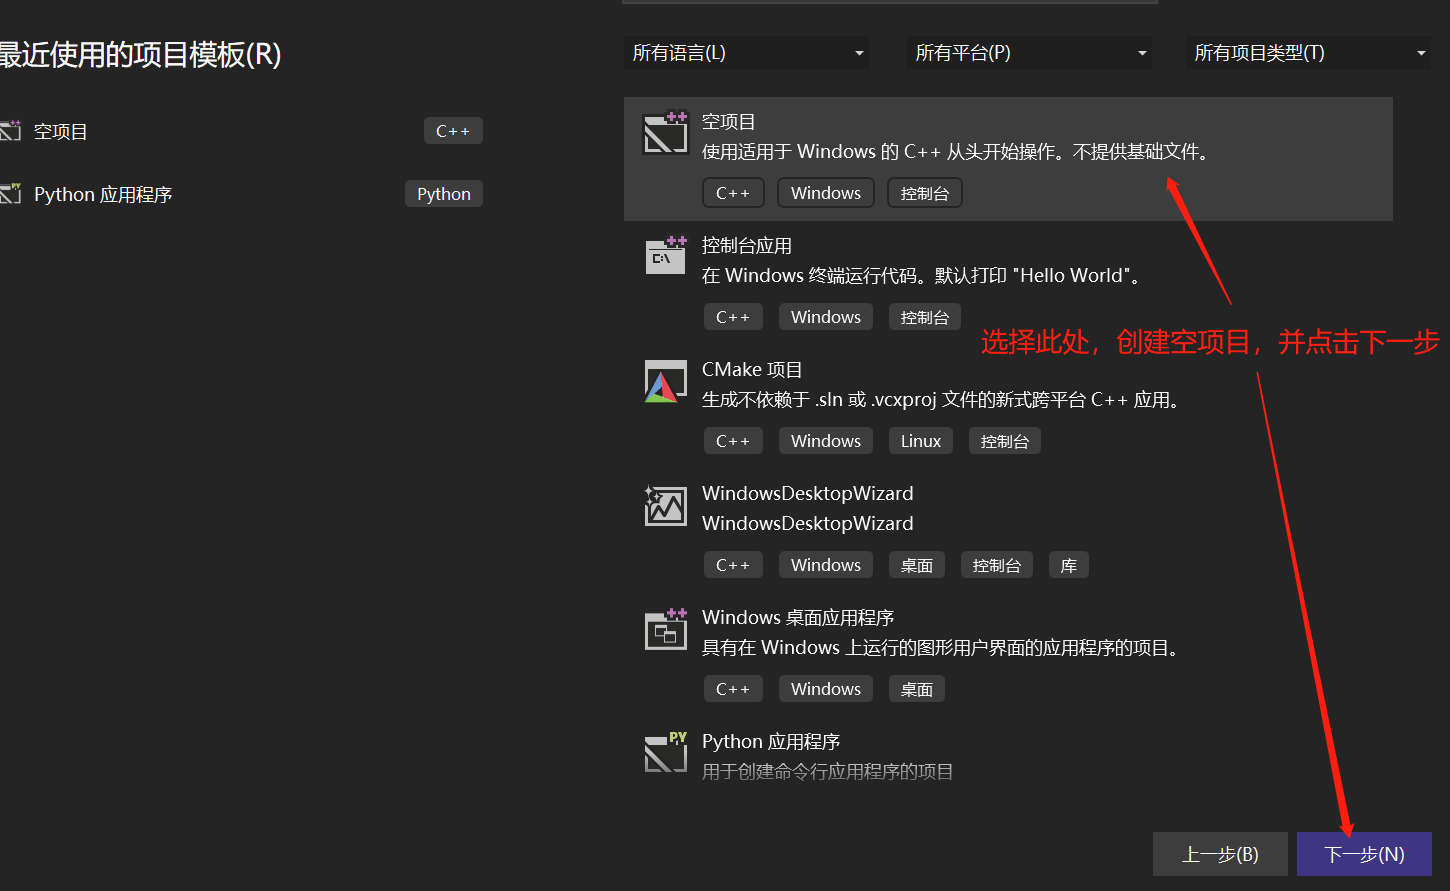Viewport: 1450px width, 891px height.
Task: Click the C++ tag under WindowsDesktopWizard
Action: pos(733,565)
